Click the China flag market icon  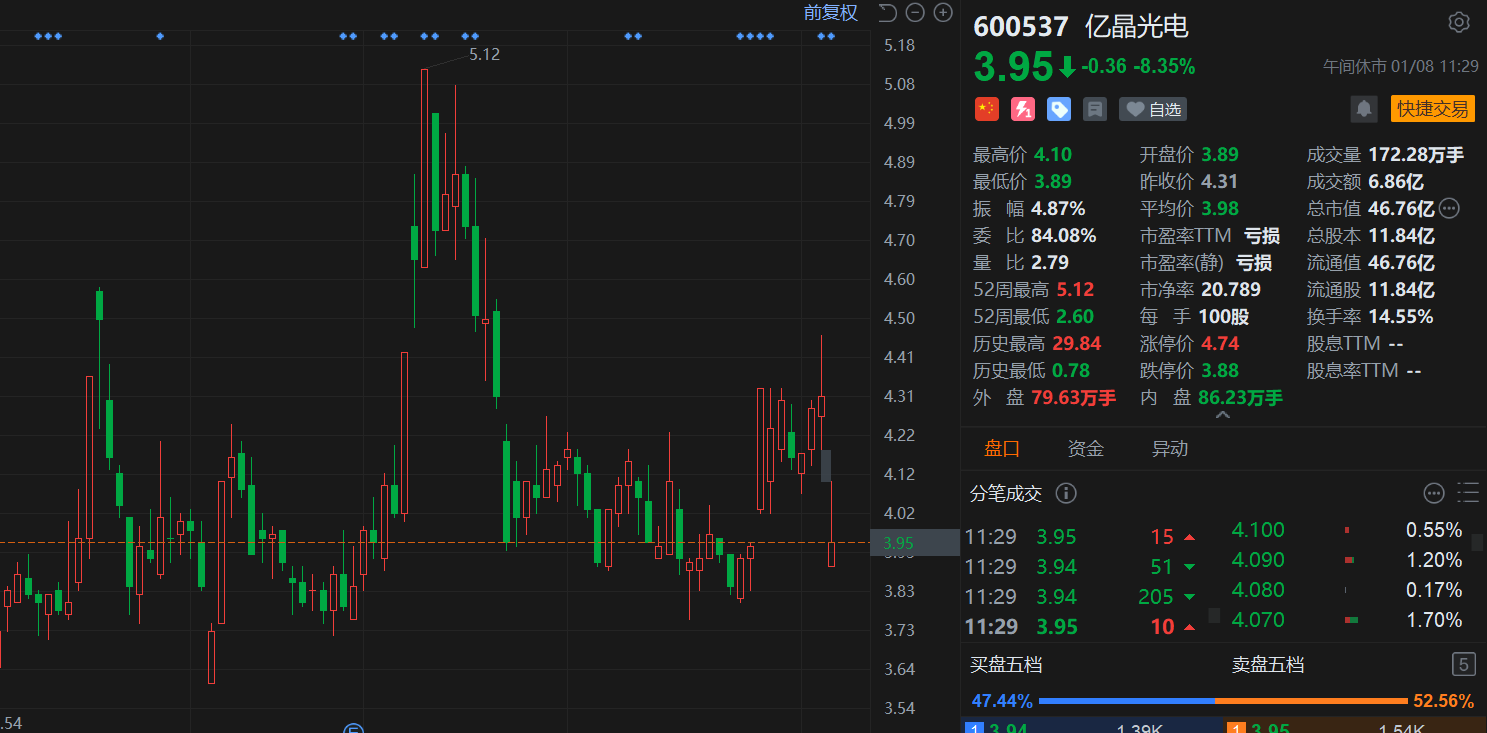pyautogui.click(x=987, y=109)
